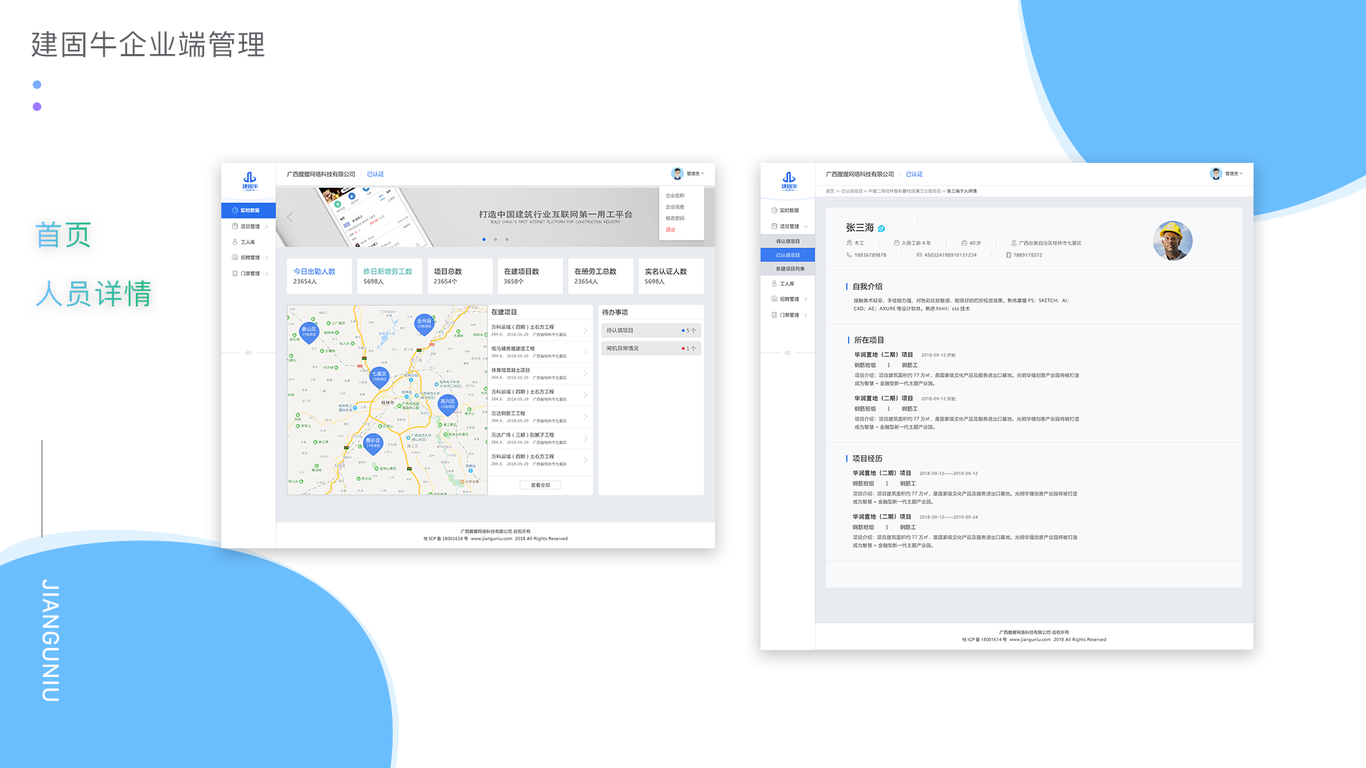Image resolution: width=1366 pixels, height=768 pixels.
Task: Expand the 招聘管理 arrow in the homepage sidebar
Action: pyautogui.click(x=266, y=258)
